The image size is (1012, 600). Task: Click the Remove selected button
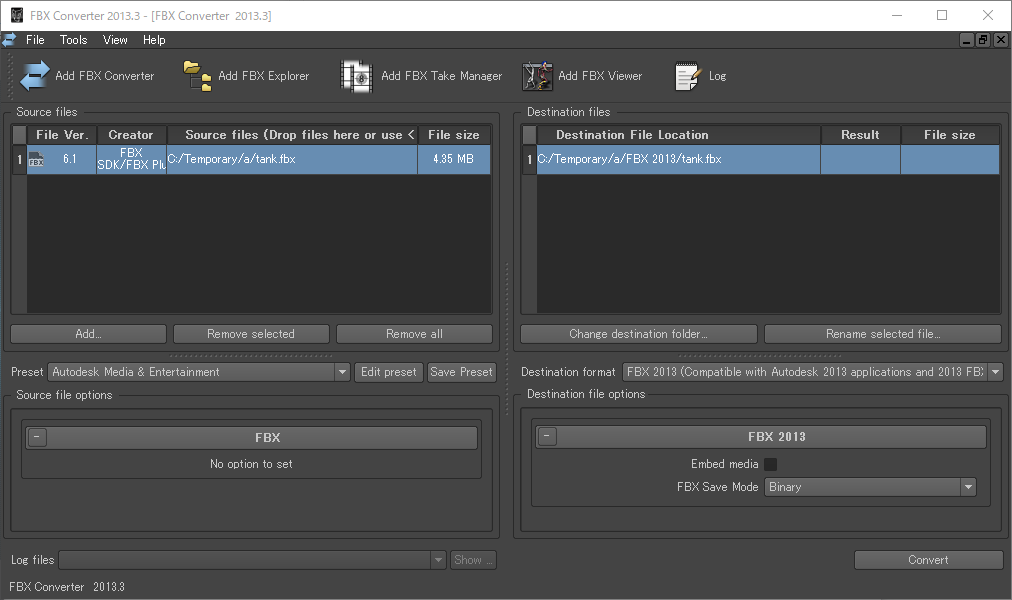(x=251, y=334)
